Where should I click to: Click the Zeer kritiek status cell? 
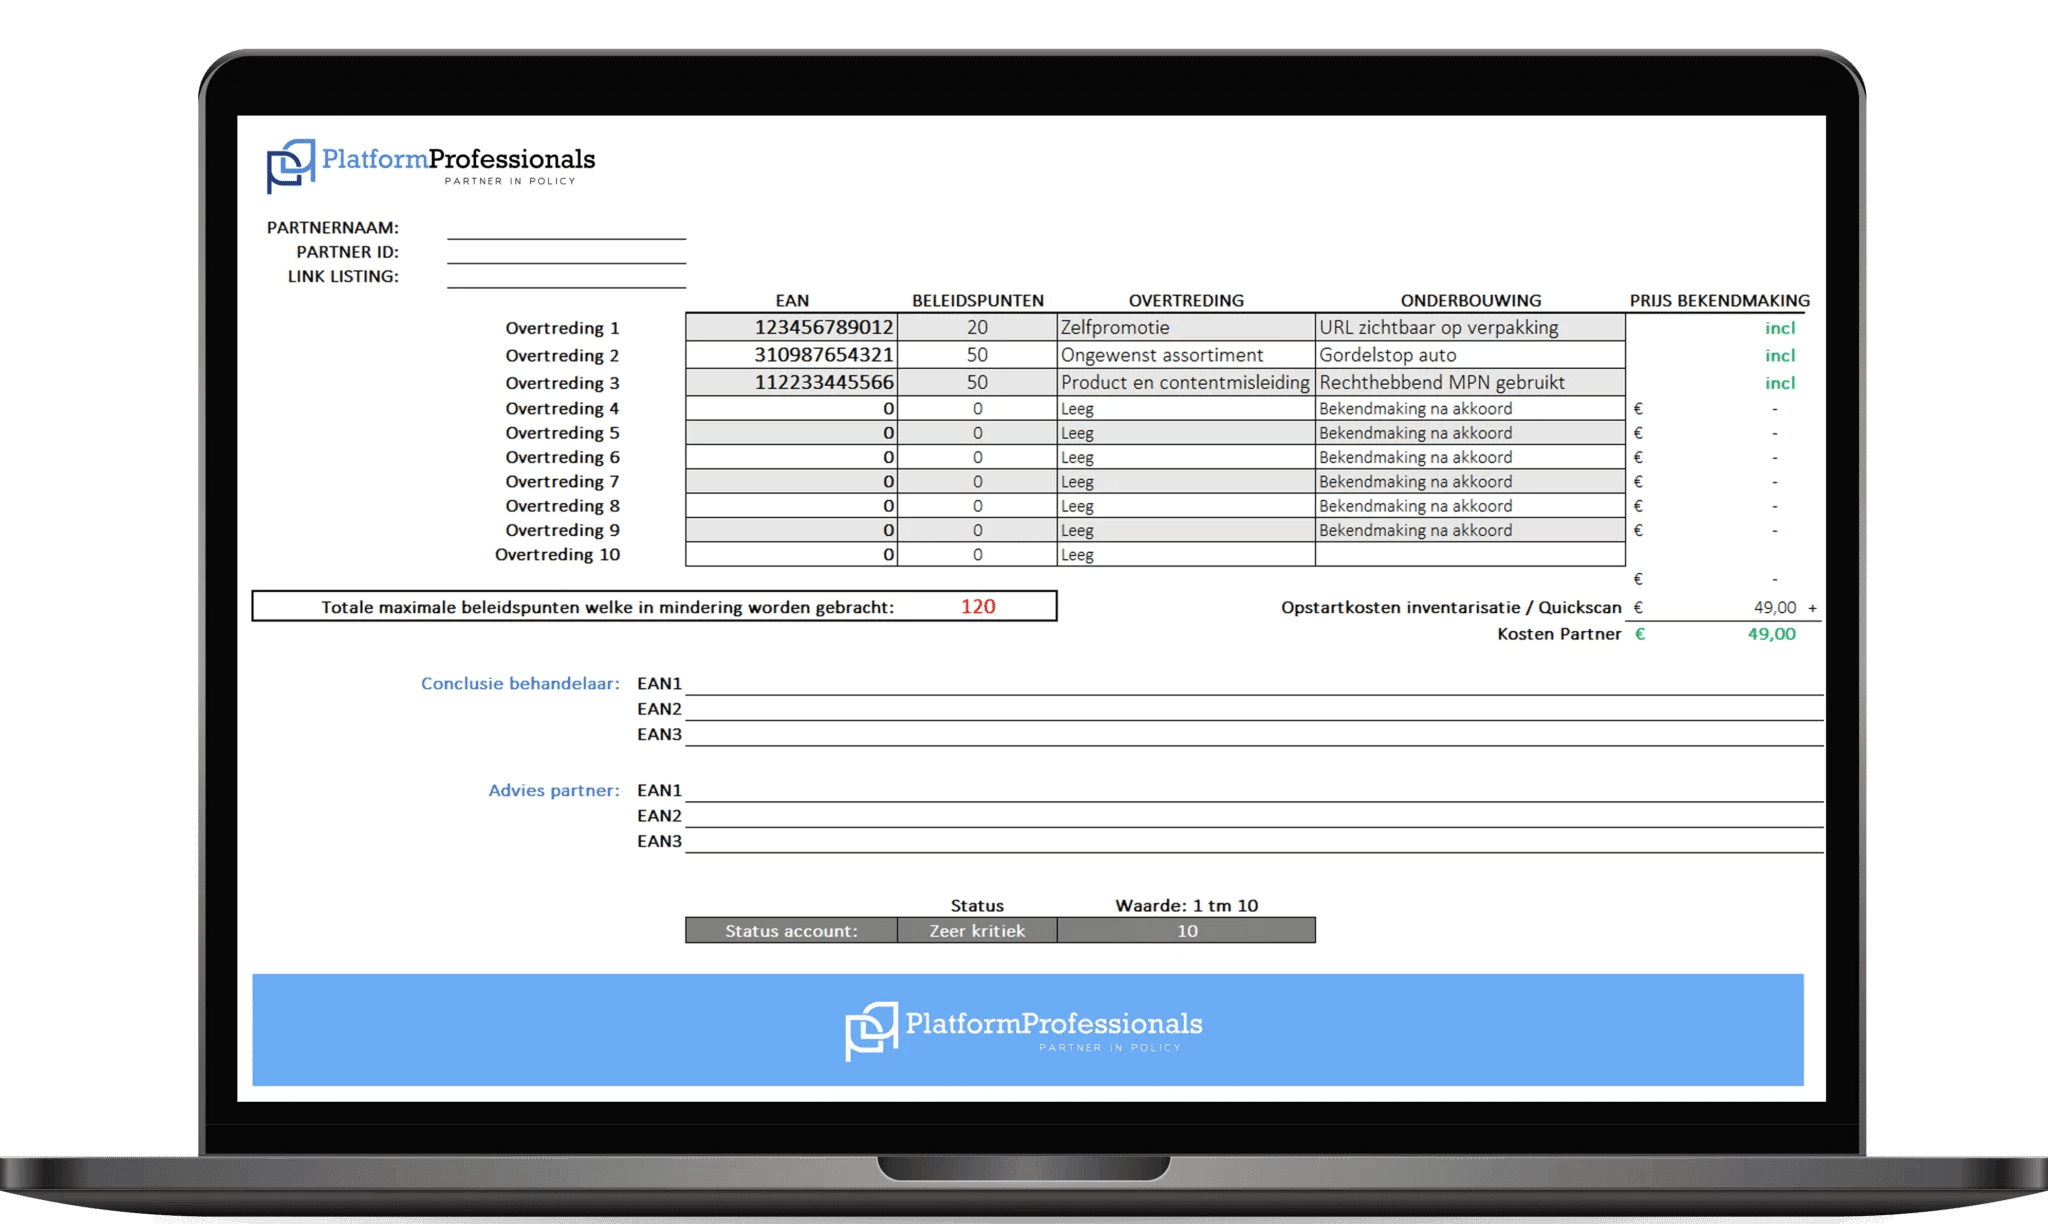(x=977, y=931)
